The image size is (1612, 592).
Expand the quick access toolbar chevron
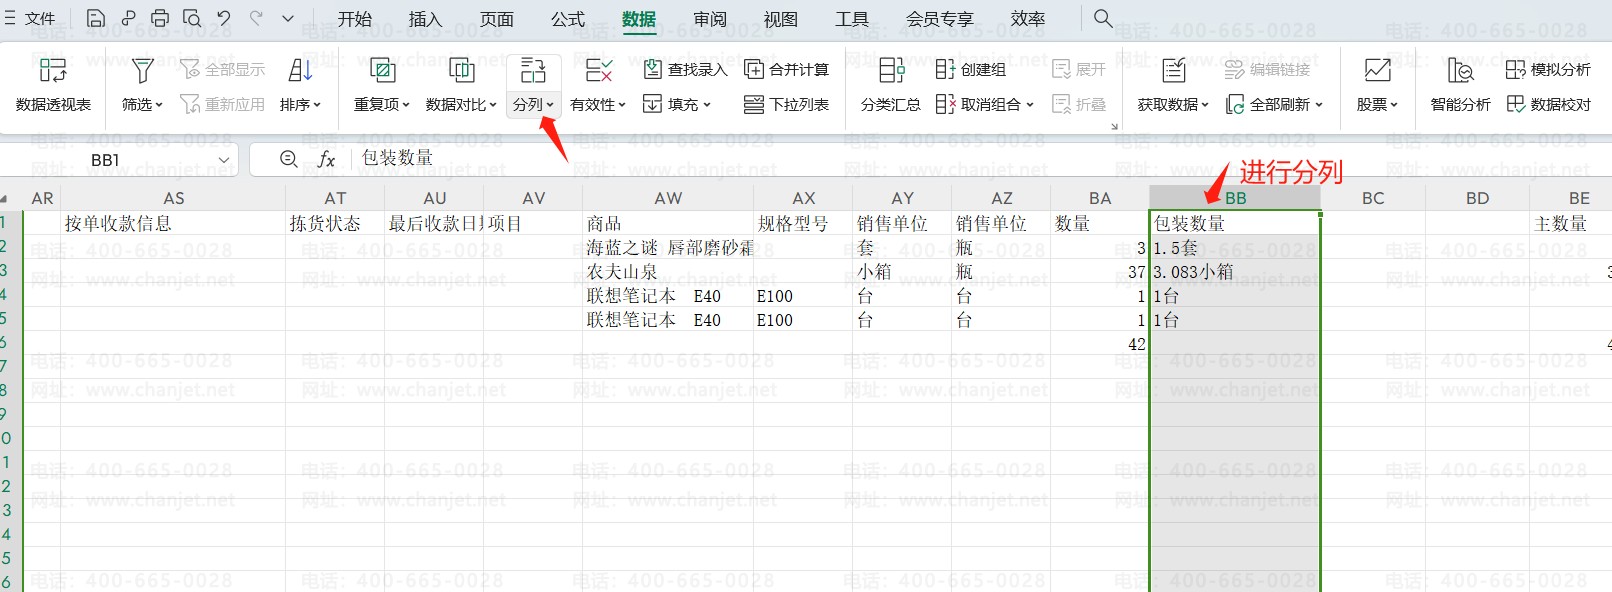288,18
